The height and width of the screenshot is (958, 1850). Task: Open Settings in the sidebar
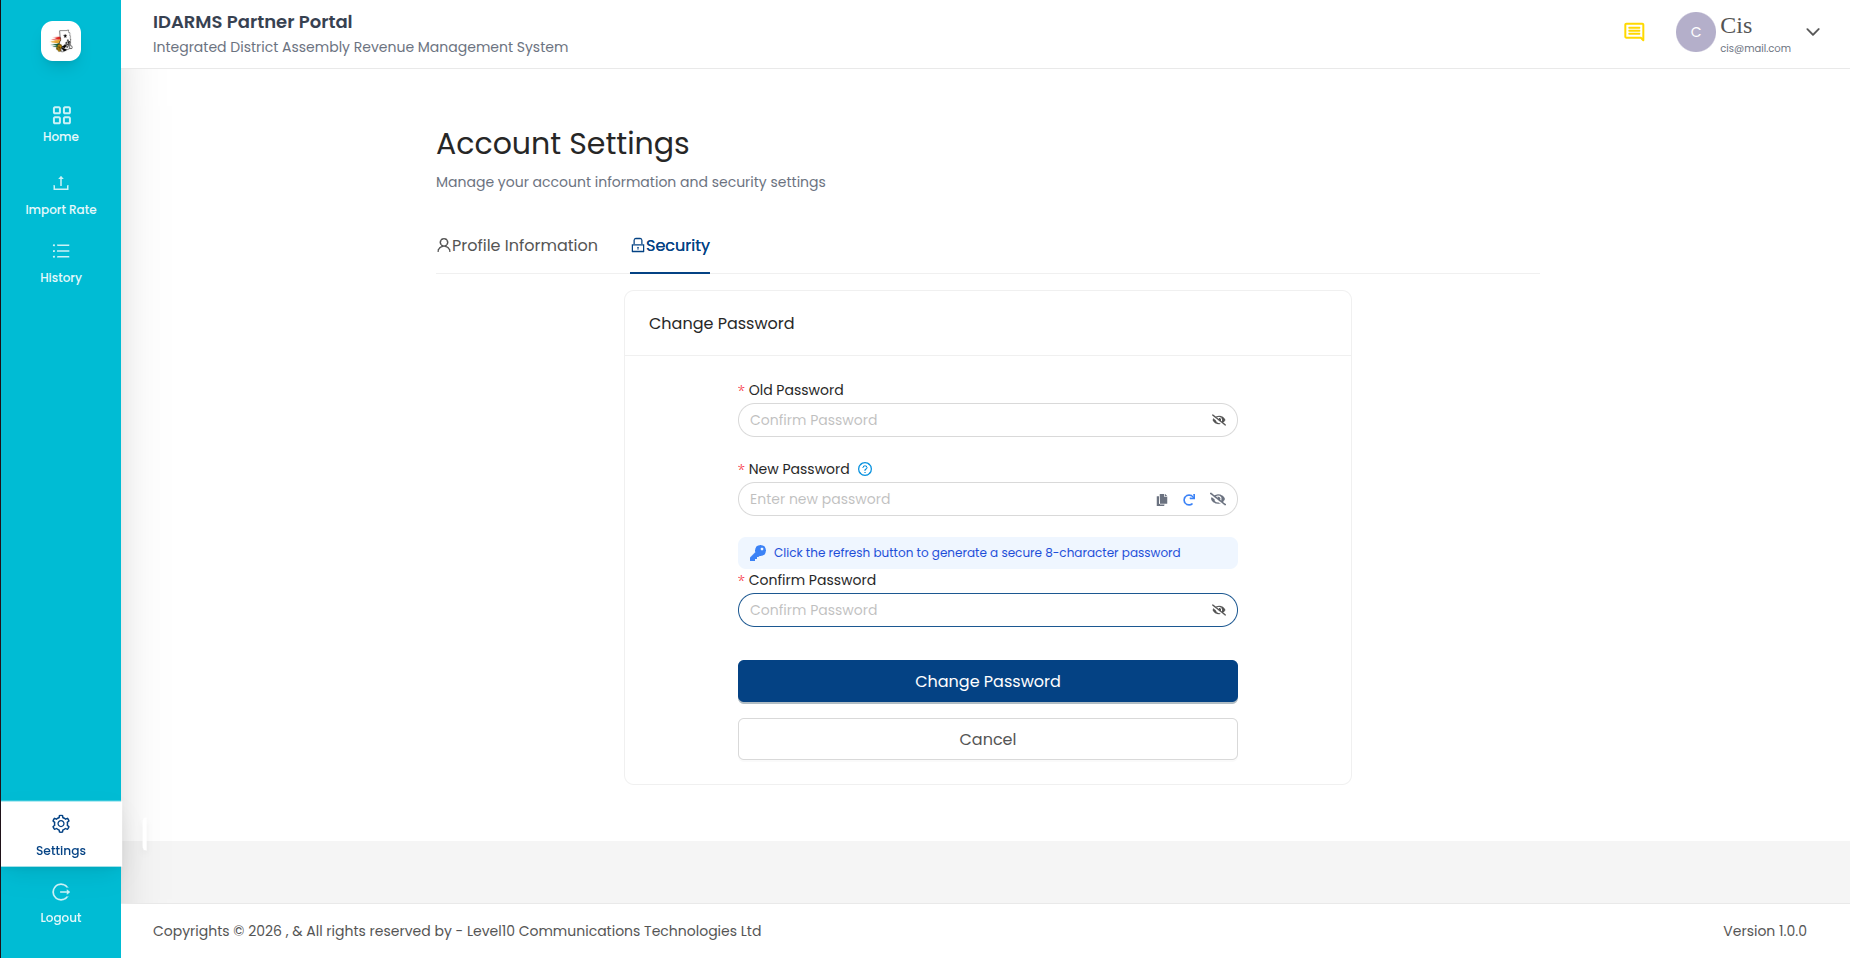point(61,835)
